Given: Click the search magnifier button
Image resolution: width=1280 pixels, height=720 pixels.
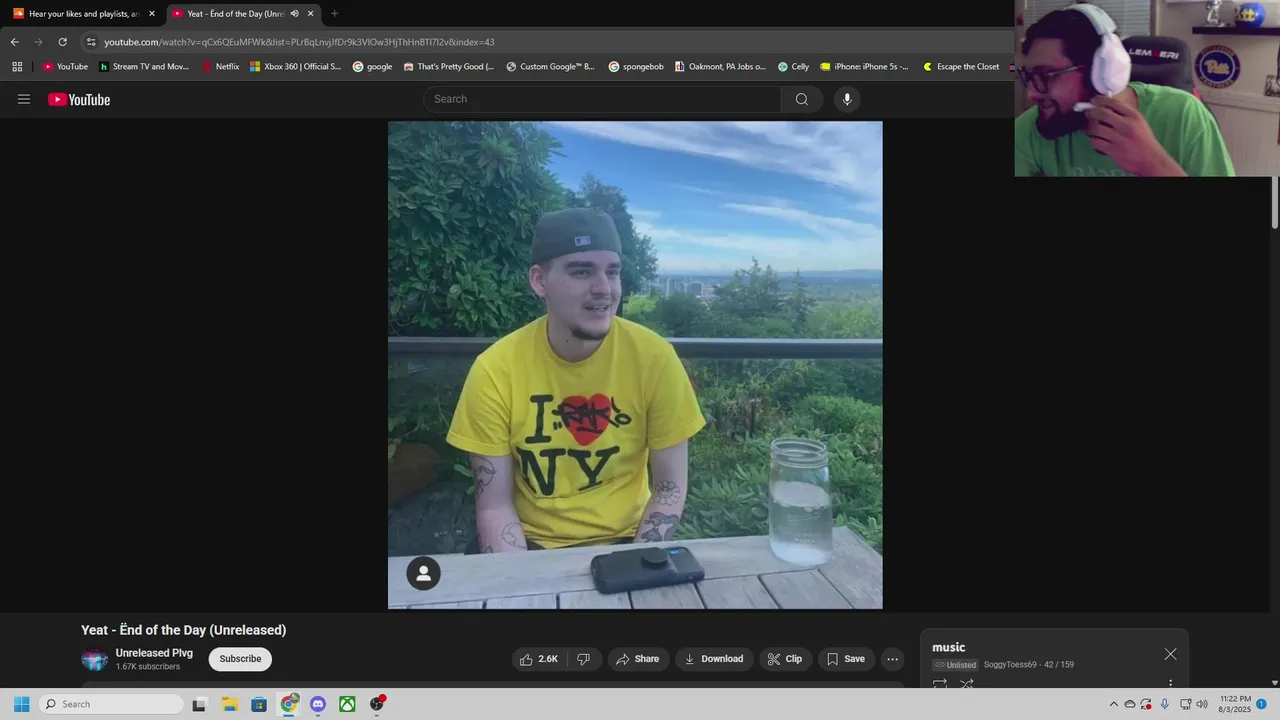Looking at the screenshot, I should point(802,99).
